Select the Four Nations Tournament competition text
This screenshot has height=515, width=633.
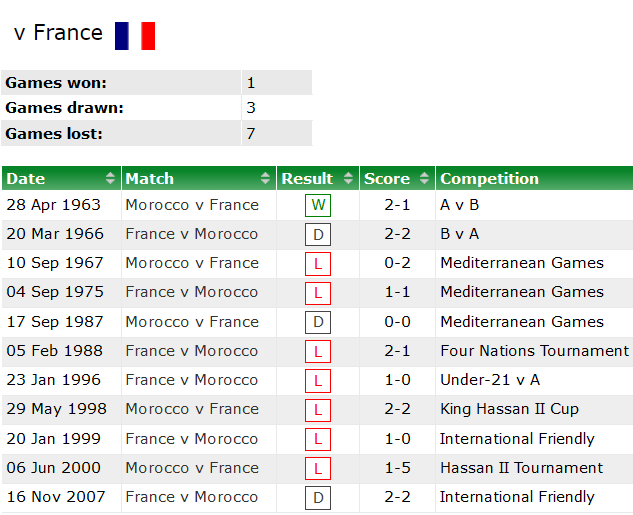[534, 351]
